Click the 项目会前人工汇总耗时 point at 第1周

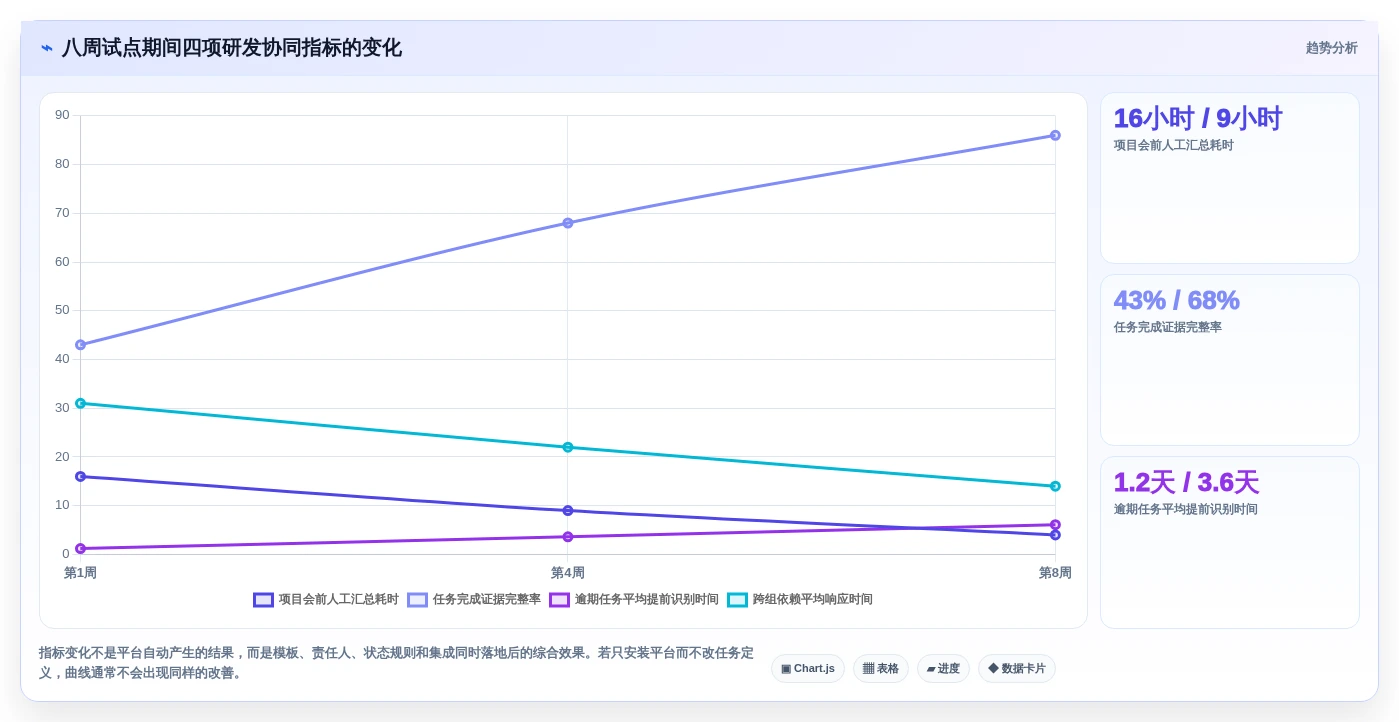80,476
